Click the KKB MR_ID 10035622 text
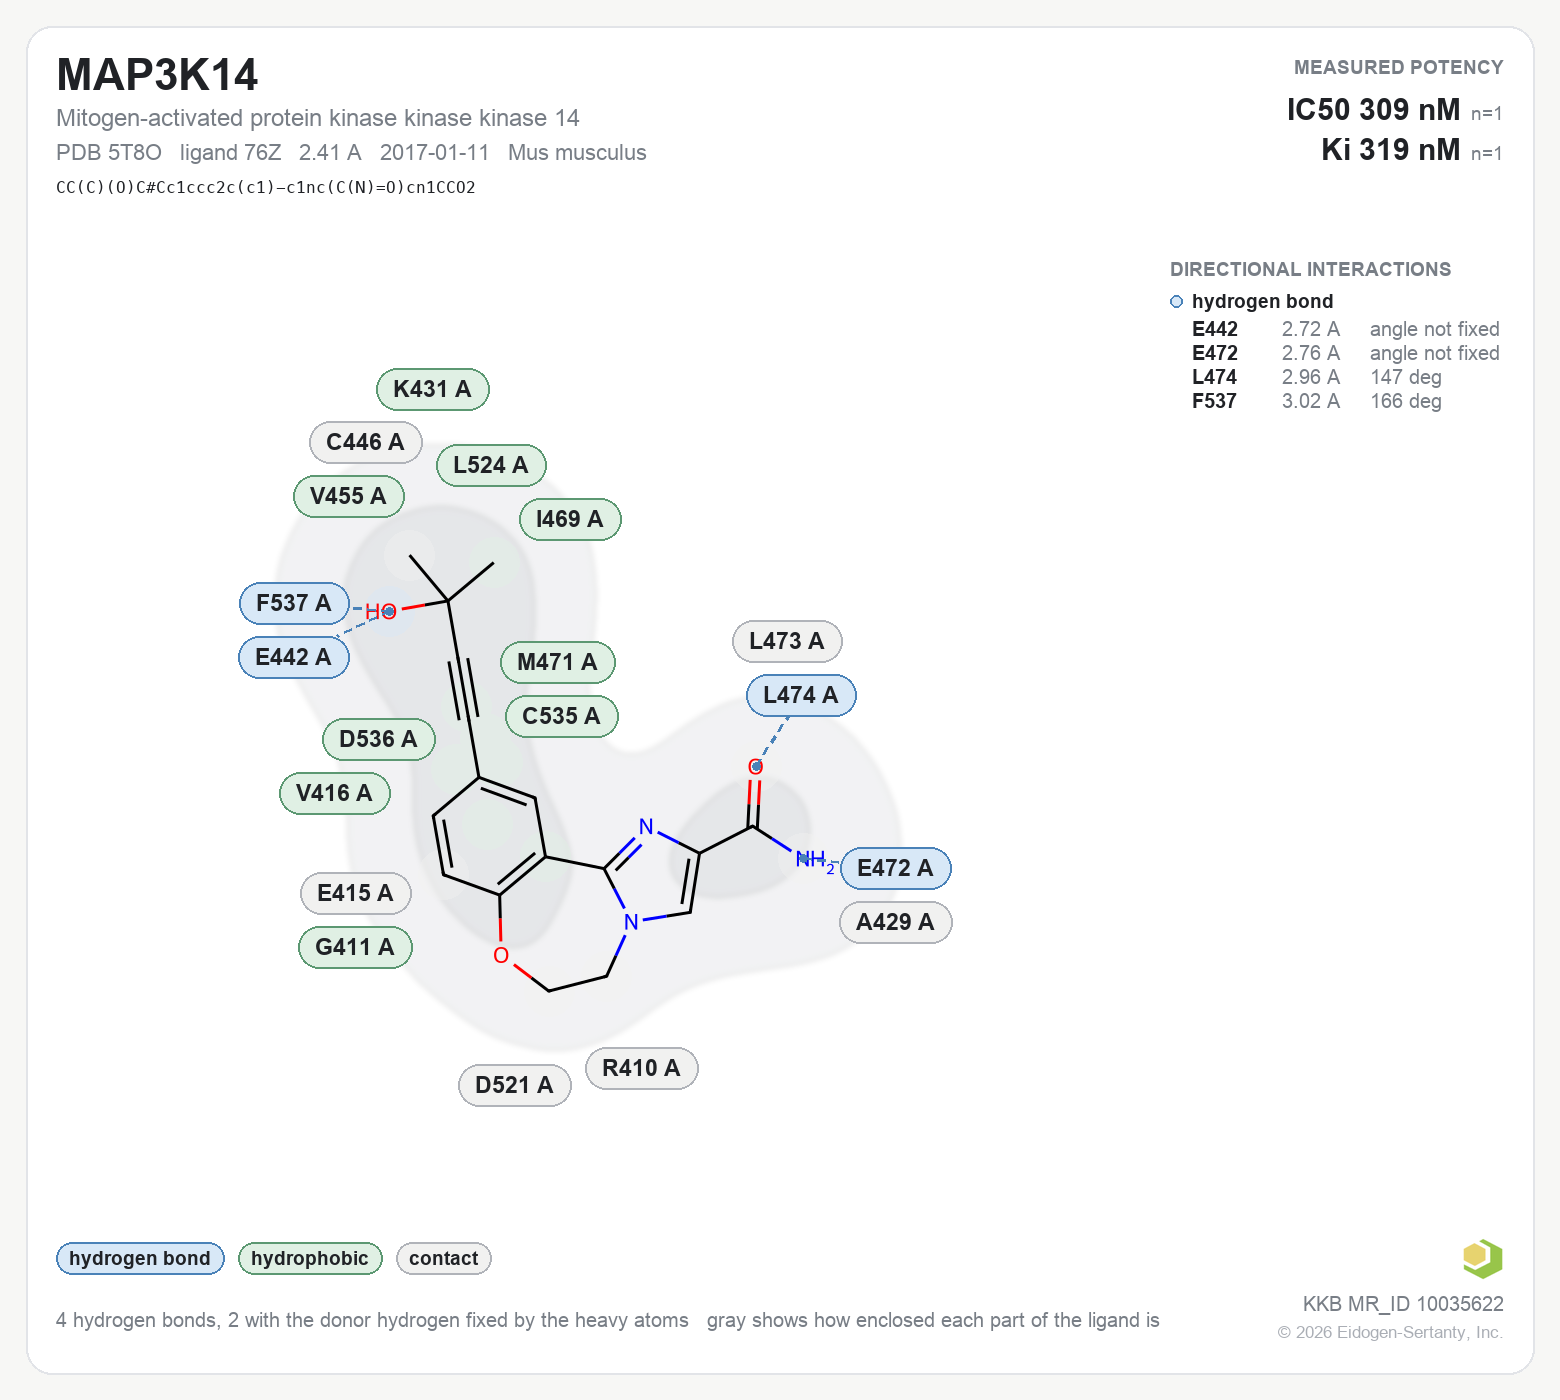 point(1403,1304)
